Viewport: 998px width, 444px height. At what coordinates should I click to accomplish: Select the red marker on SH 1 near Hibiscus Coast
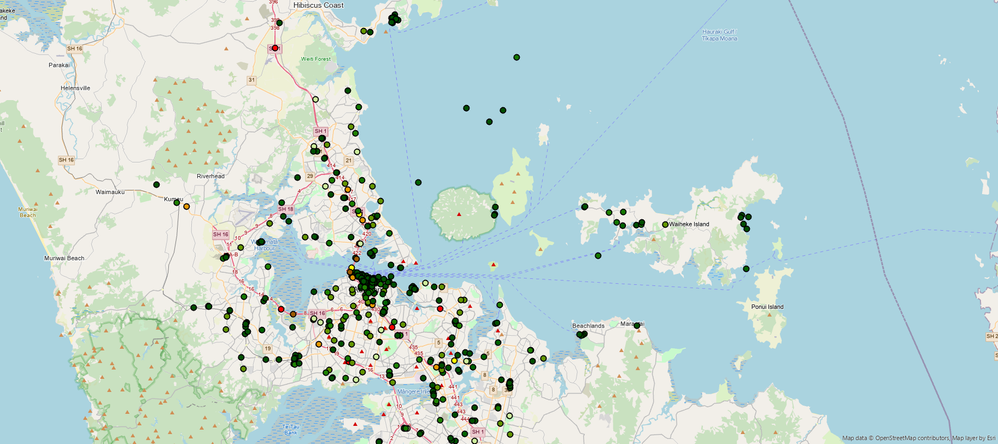point(275,48)
